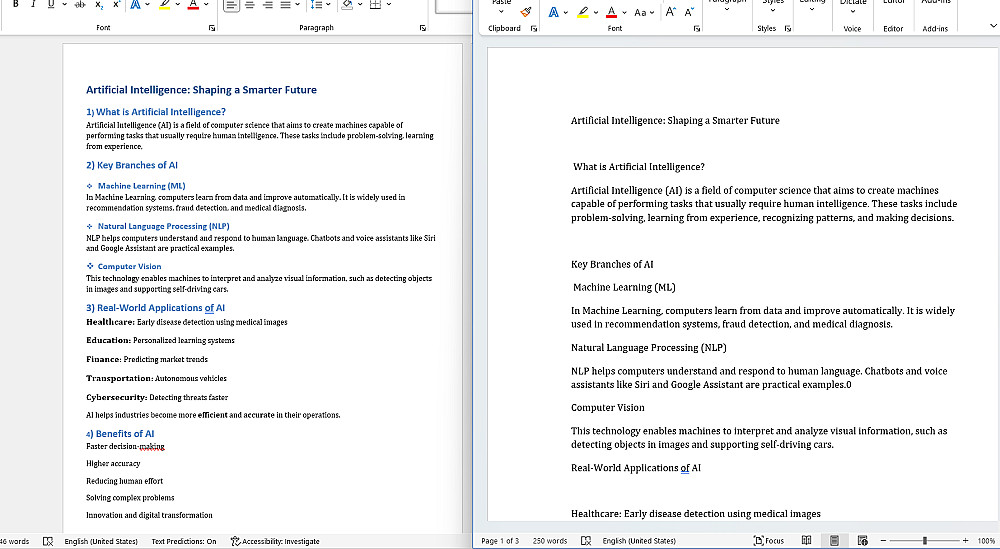Click Text Effects icon in right window
The height and width of the screenshot is (549, 1000).
click(x=554, y=12)
